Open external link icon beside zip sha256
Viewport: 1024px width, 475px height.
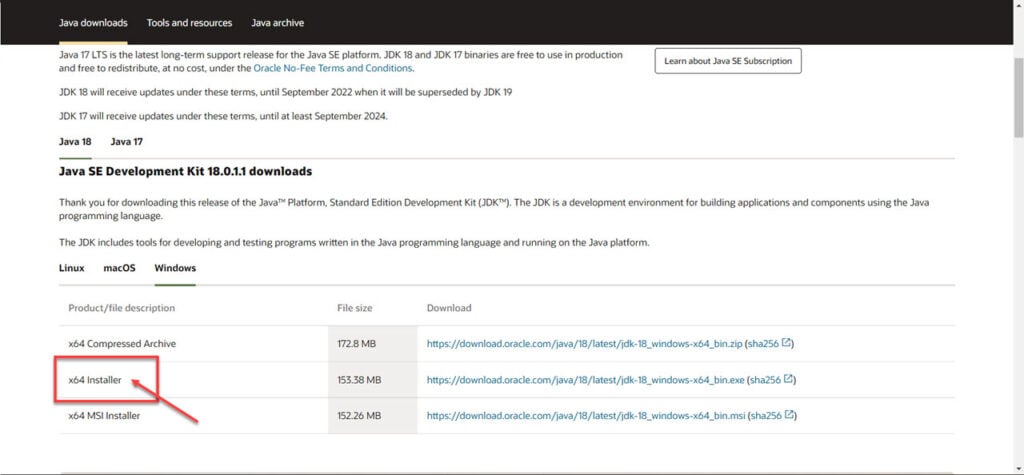point(786,343)
